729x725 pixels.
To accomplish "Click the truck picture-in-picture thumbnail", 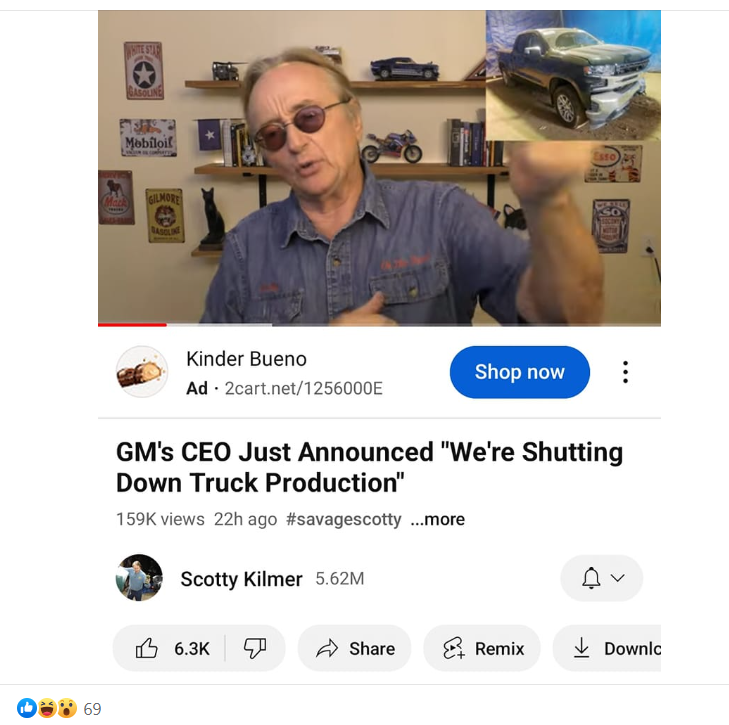I will coord(572,75).
